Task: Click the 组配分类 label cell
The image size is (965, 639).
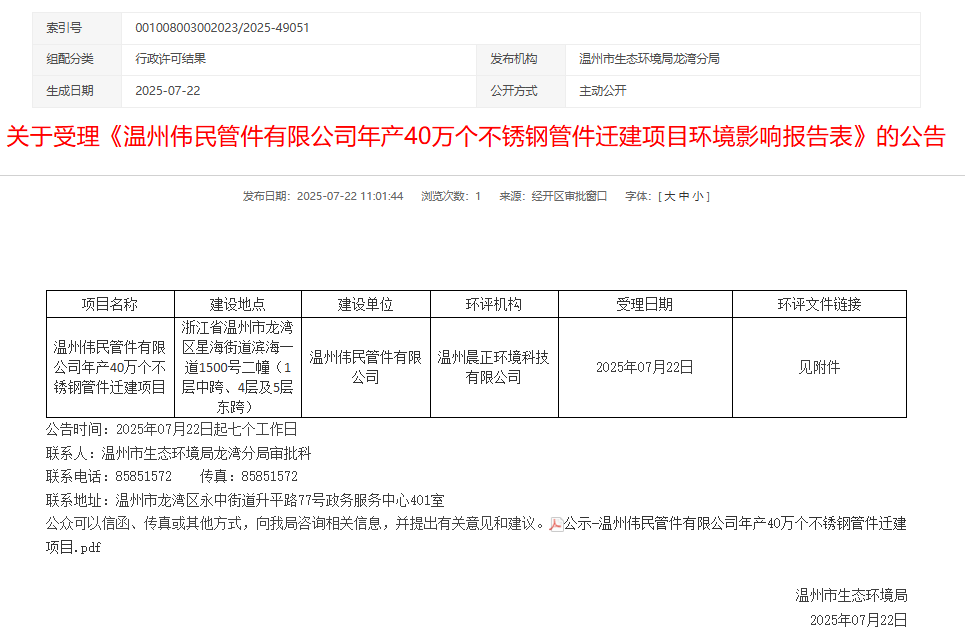Action: (77, 59)
